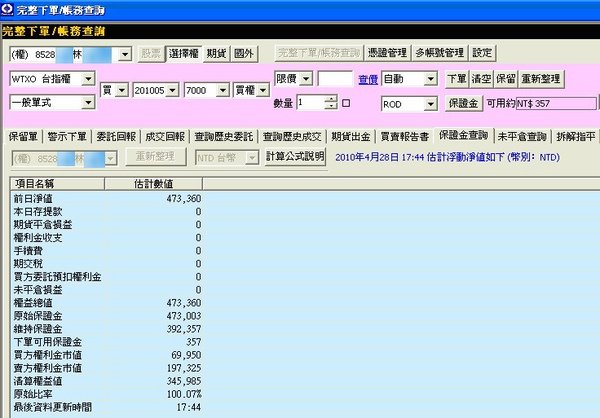Select the 買方權利金市值 row

pos(106,355)
